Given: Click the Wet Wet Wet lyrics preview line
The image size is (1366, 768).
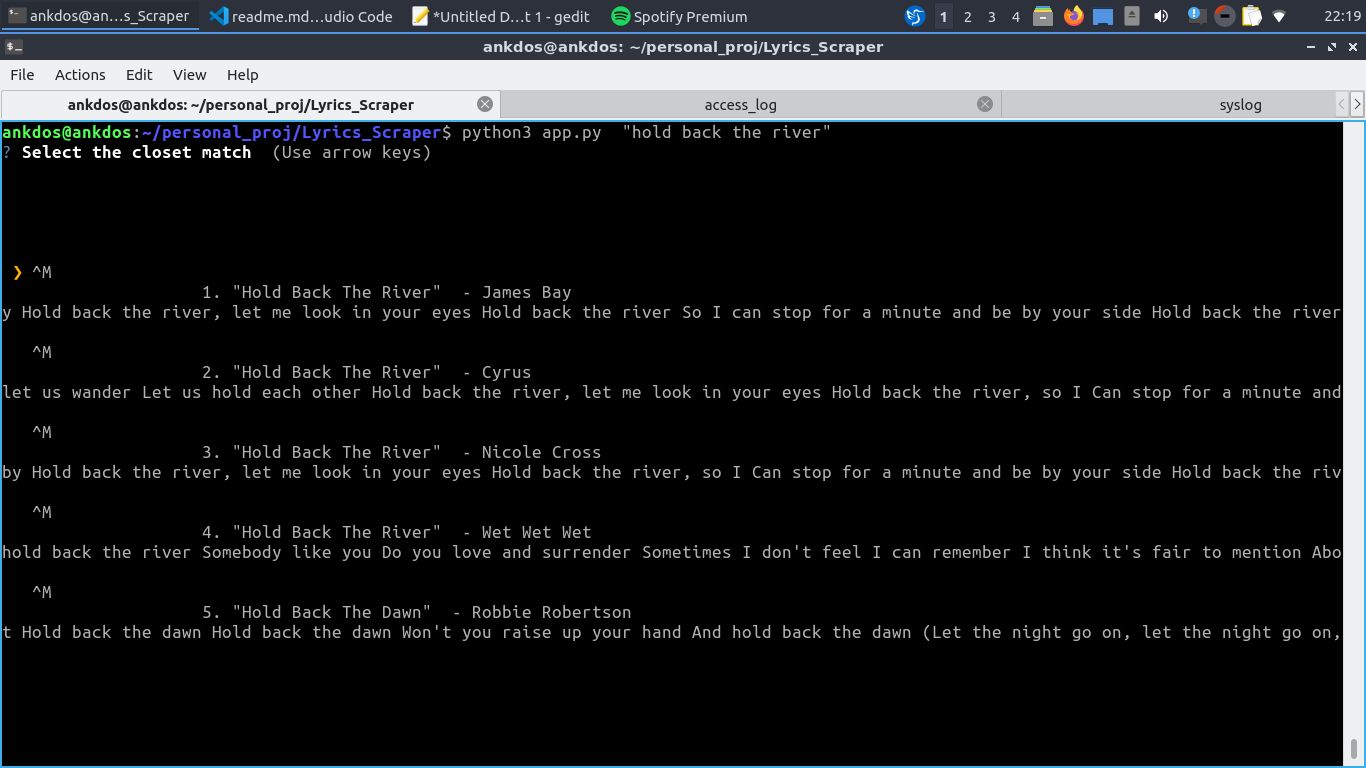Looking at the screenshot, I should [x=671, y=552].
